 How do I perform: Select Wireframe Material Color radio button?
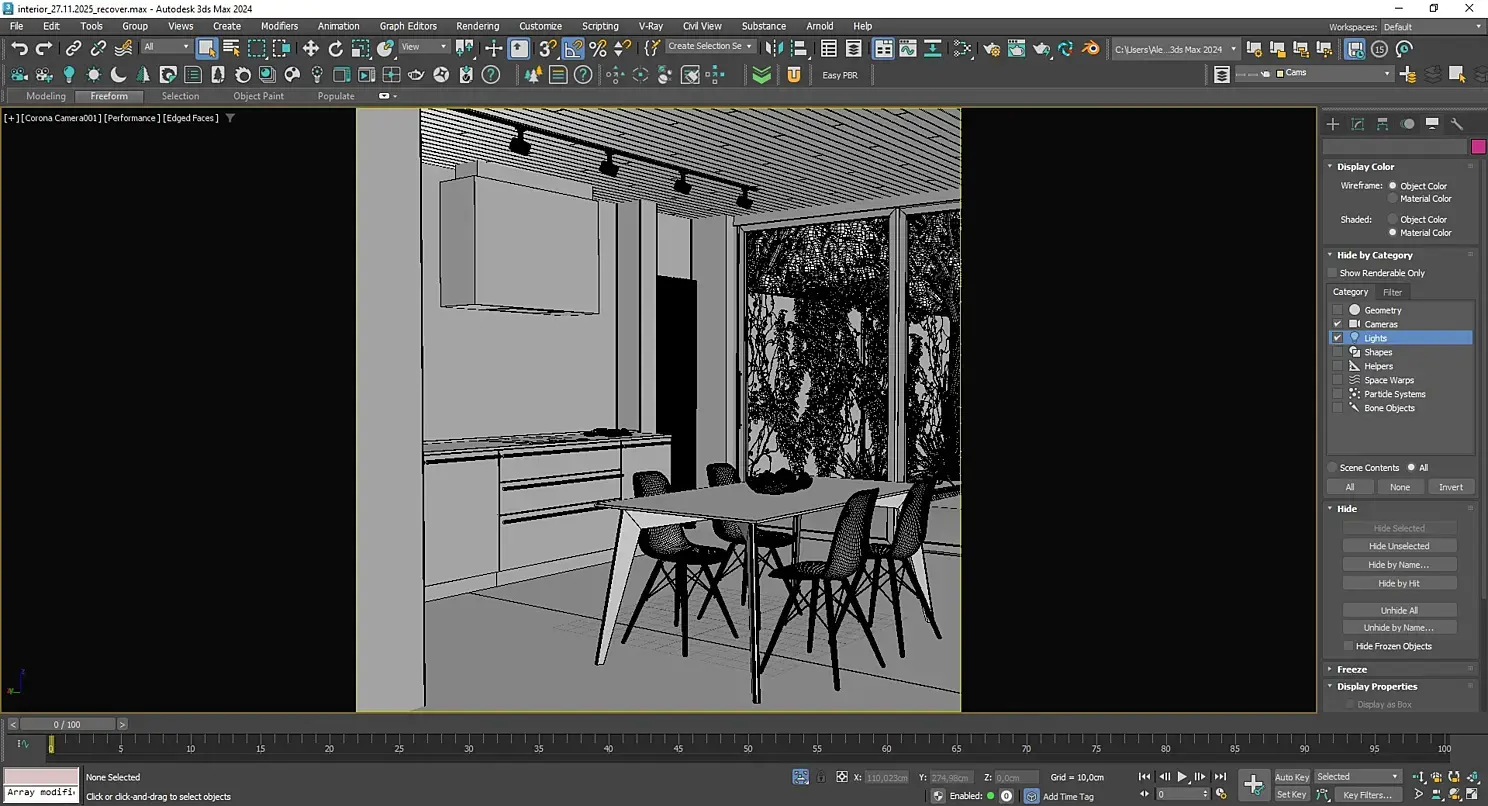tap(1393, 199)
